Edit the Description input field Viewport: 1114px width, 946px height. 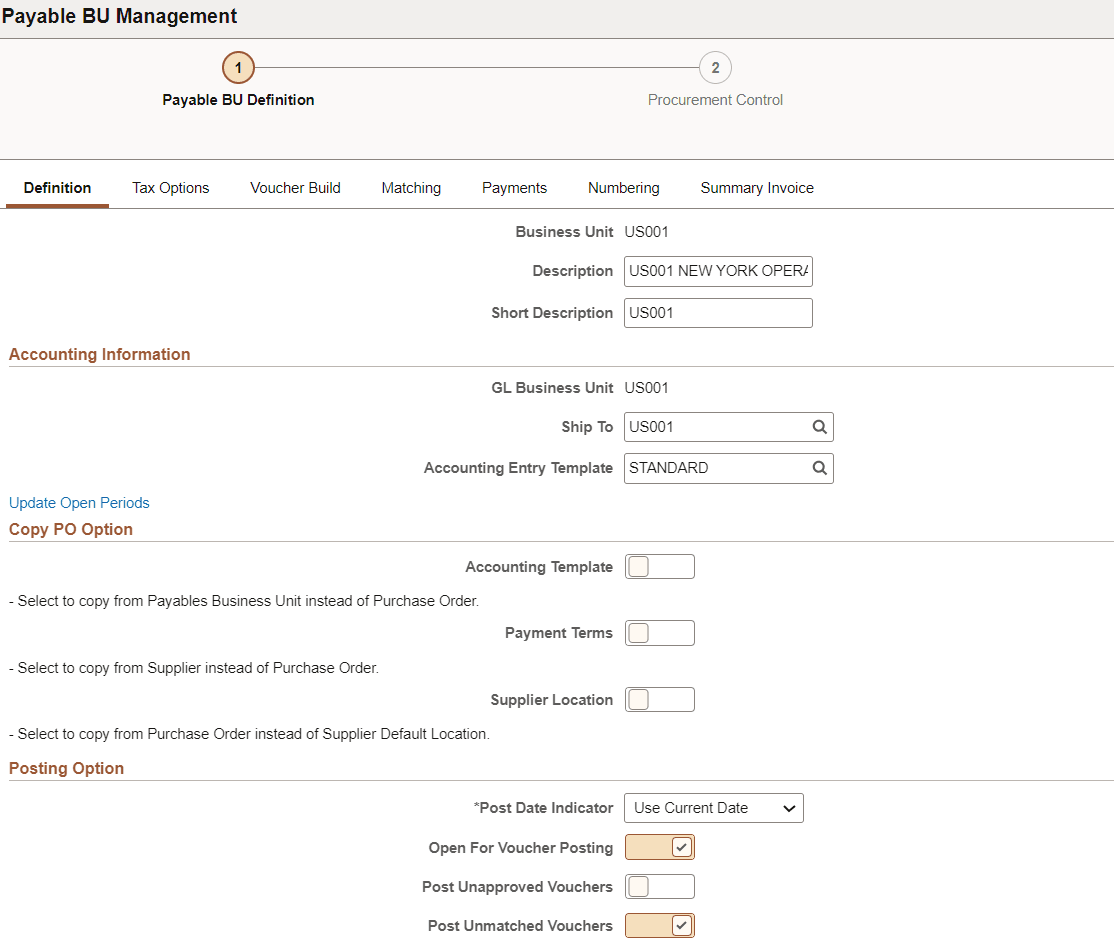718,271
